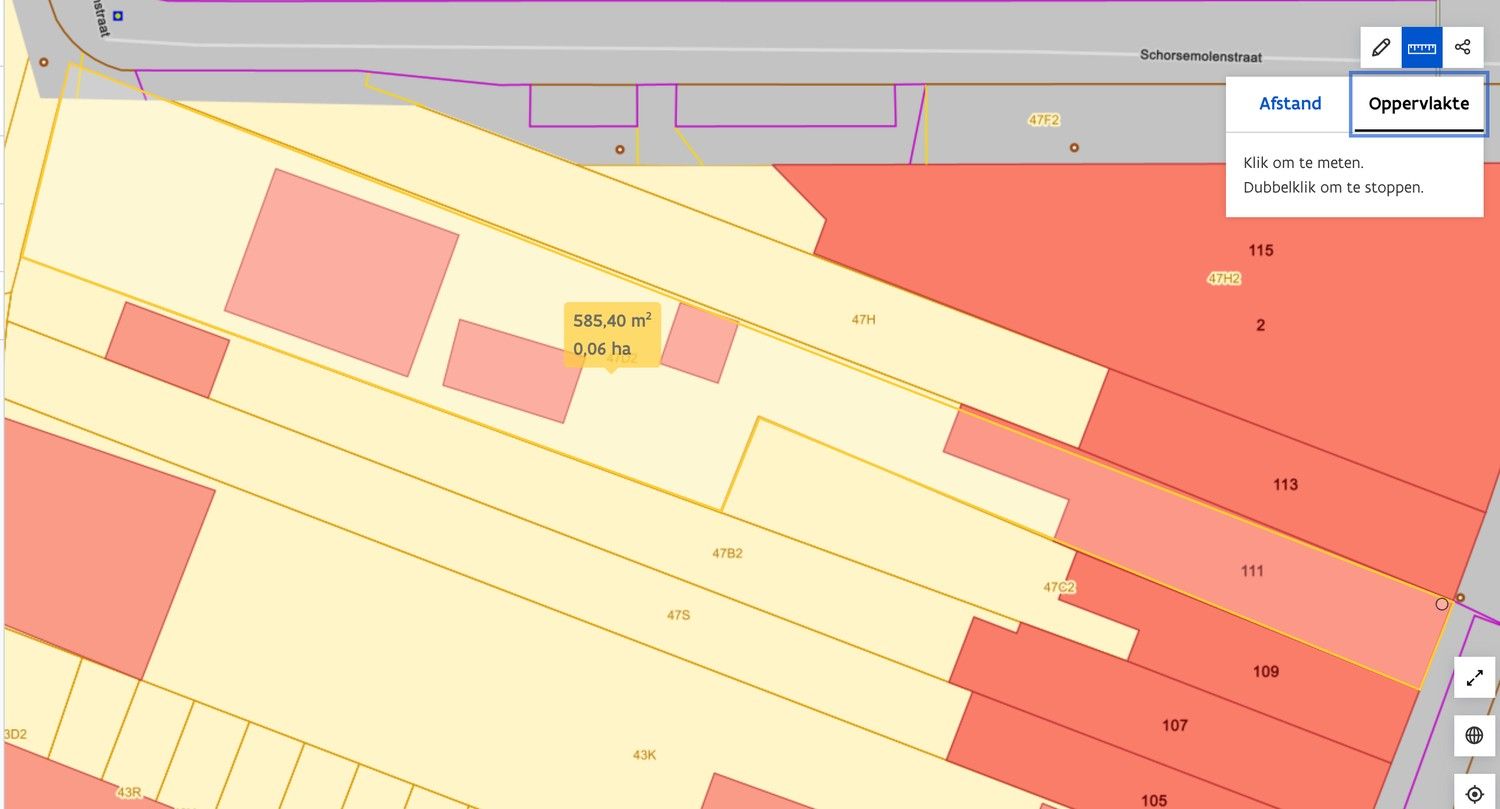Screen dimensions: 1500x809
Task: Select the Oppervlakte tab
Action: pyautogui.click(x=1418, y=103)
